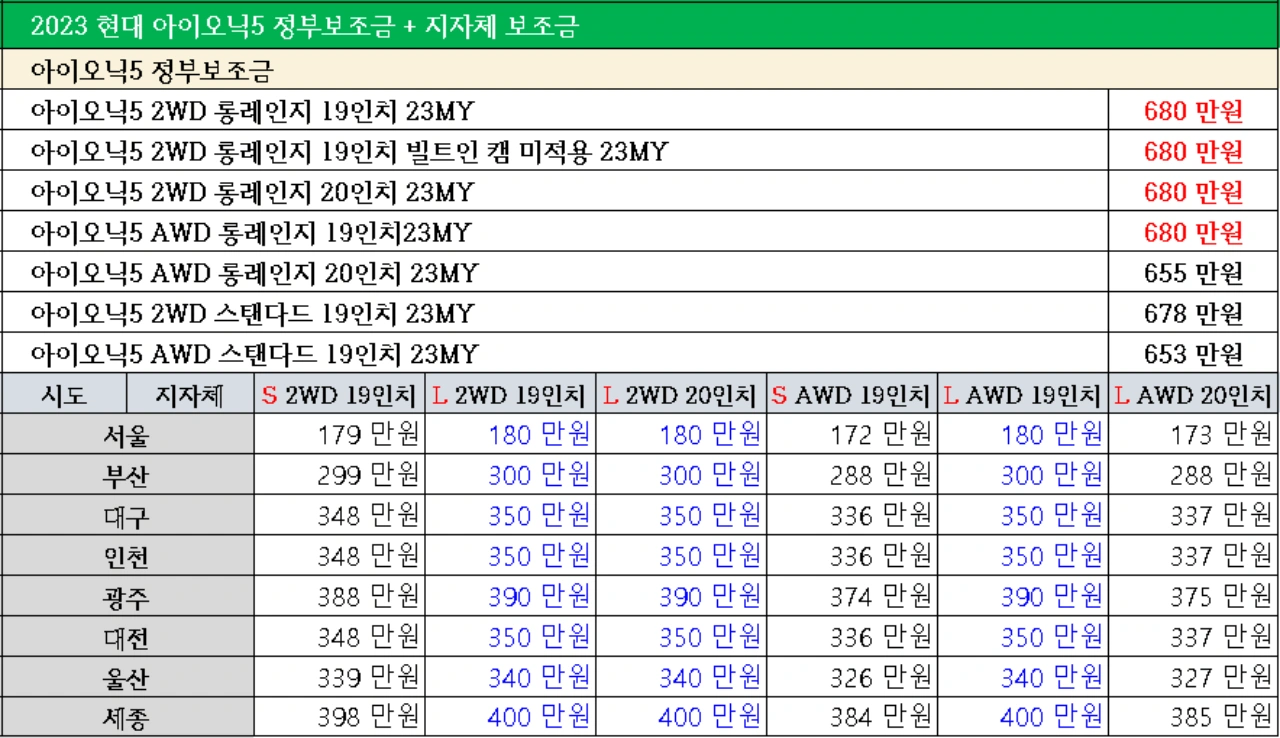
Task: Click 375 만원 in the 광주 row
Action: tap(1222, 597)
